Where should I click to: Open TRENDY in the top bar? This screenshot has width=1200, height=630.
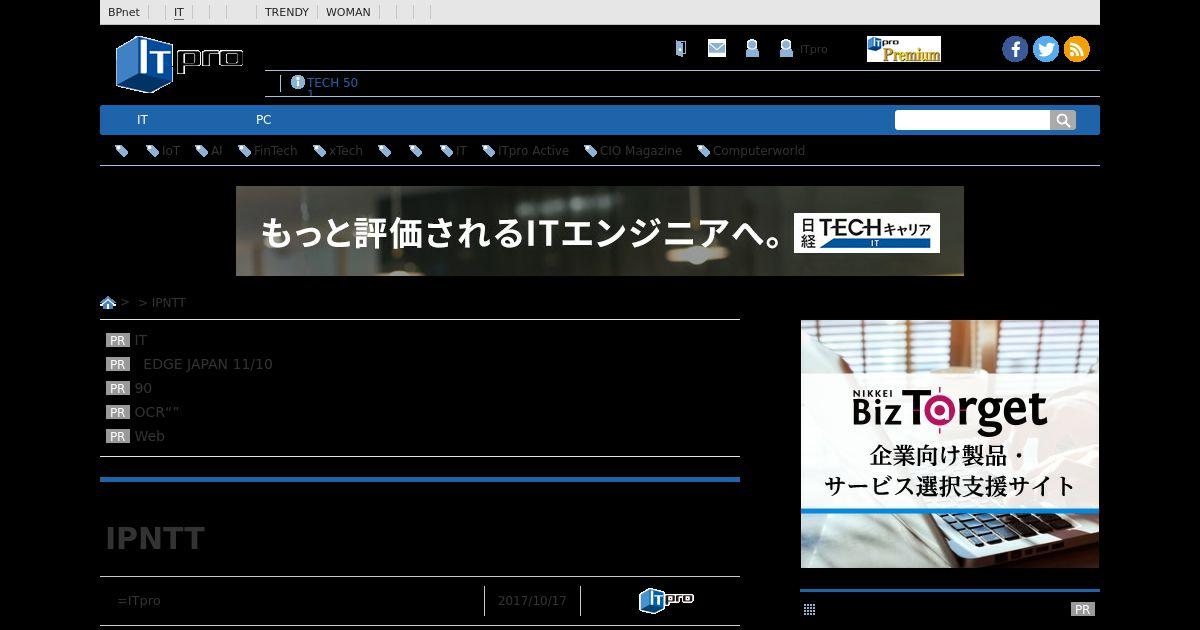[287, 12]
